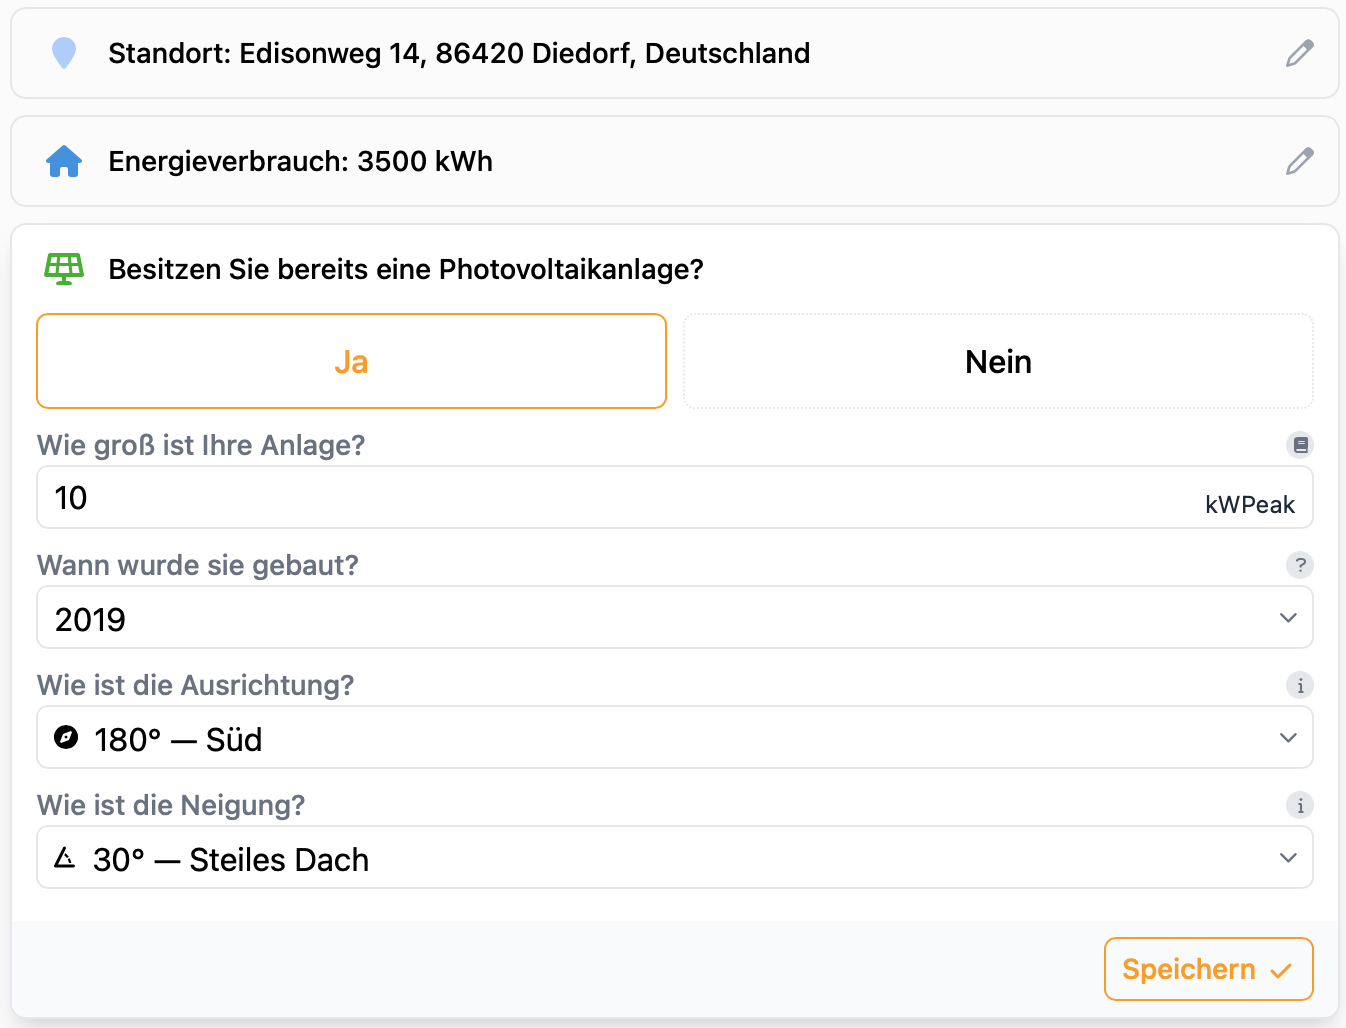Choose Nein for existing photovoltaic system
Screen dimensions: 1346x1028
pos(998,361)
